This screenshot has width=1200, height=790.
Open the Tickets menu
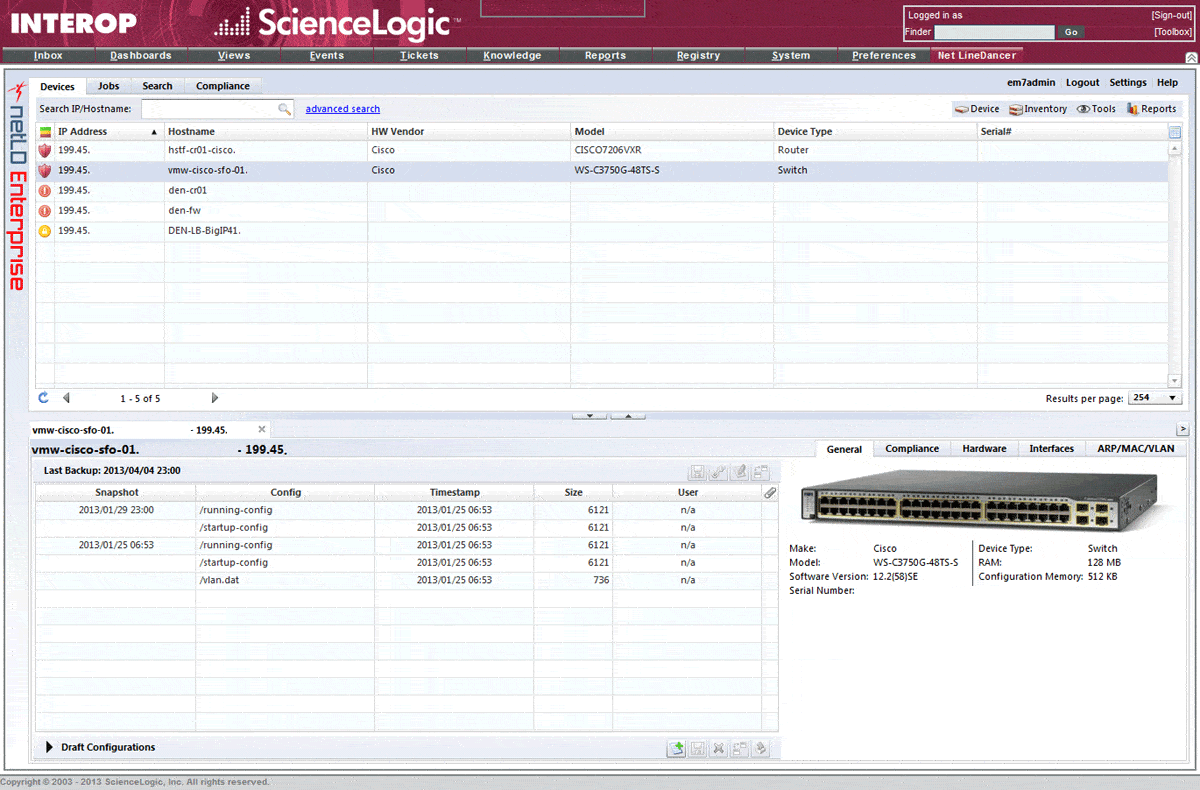click(419, 56)
